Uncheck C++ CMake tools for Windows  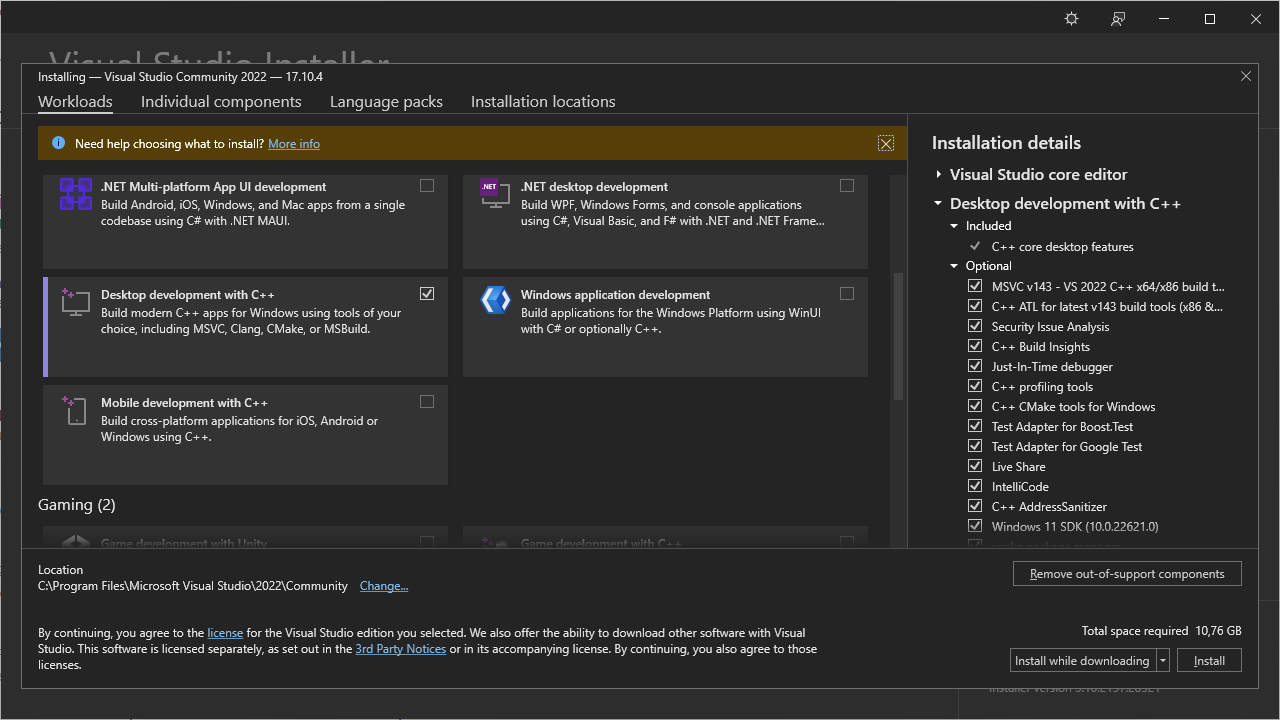coord(975,406)
